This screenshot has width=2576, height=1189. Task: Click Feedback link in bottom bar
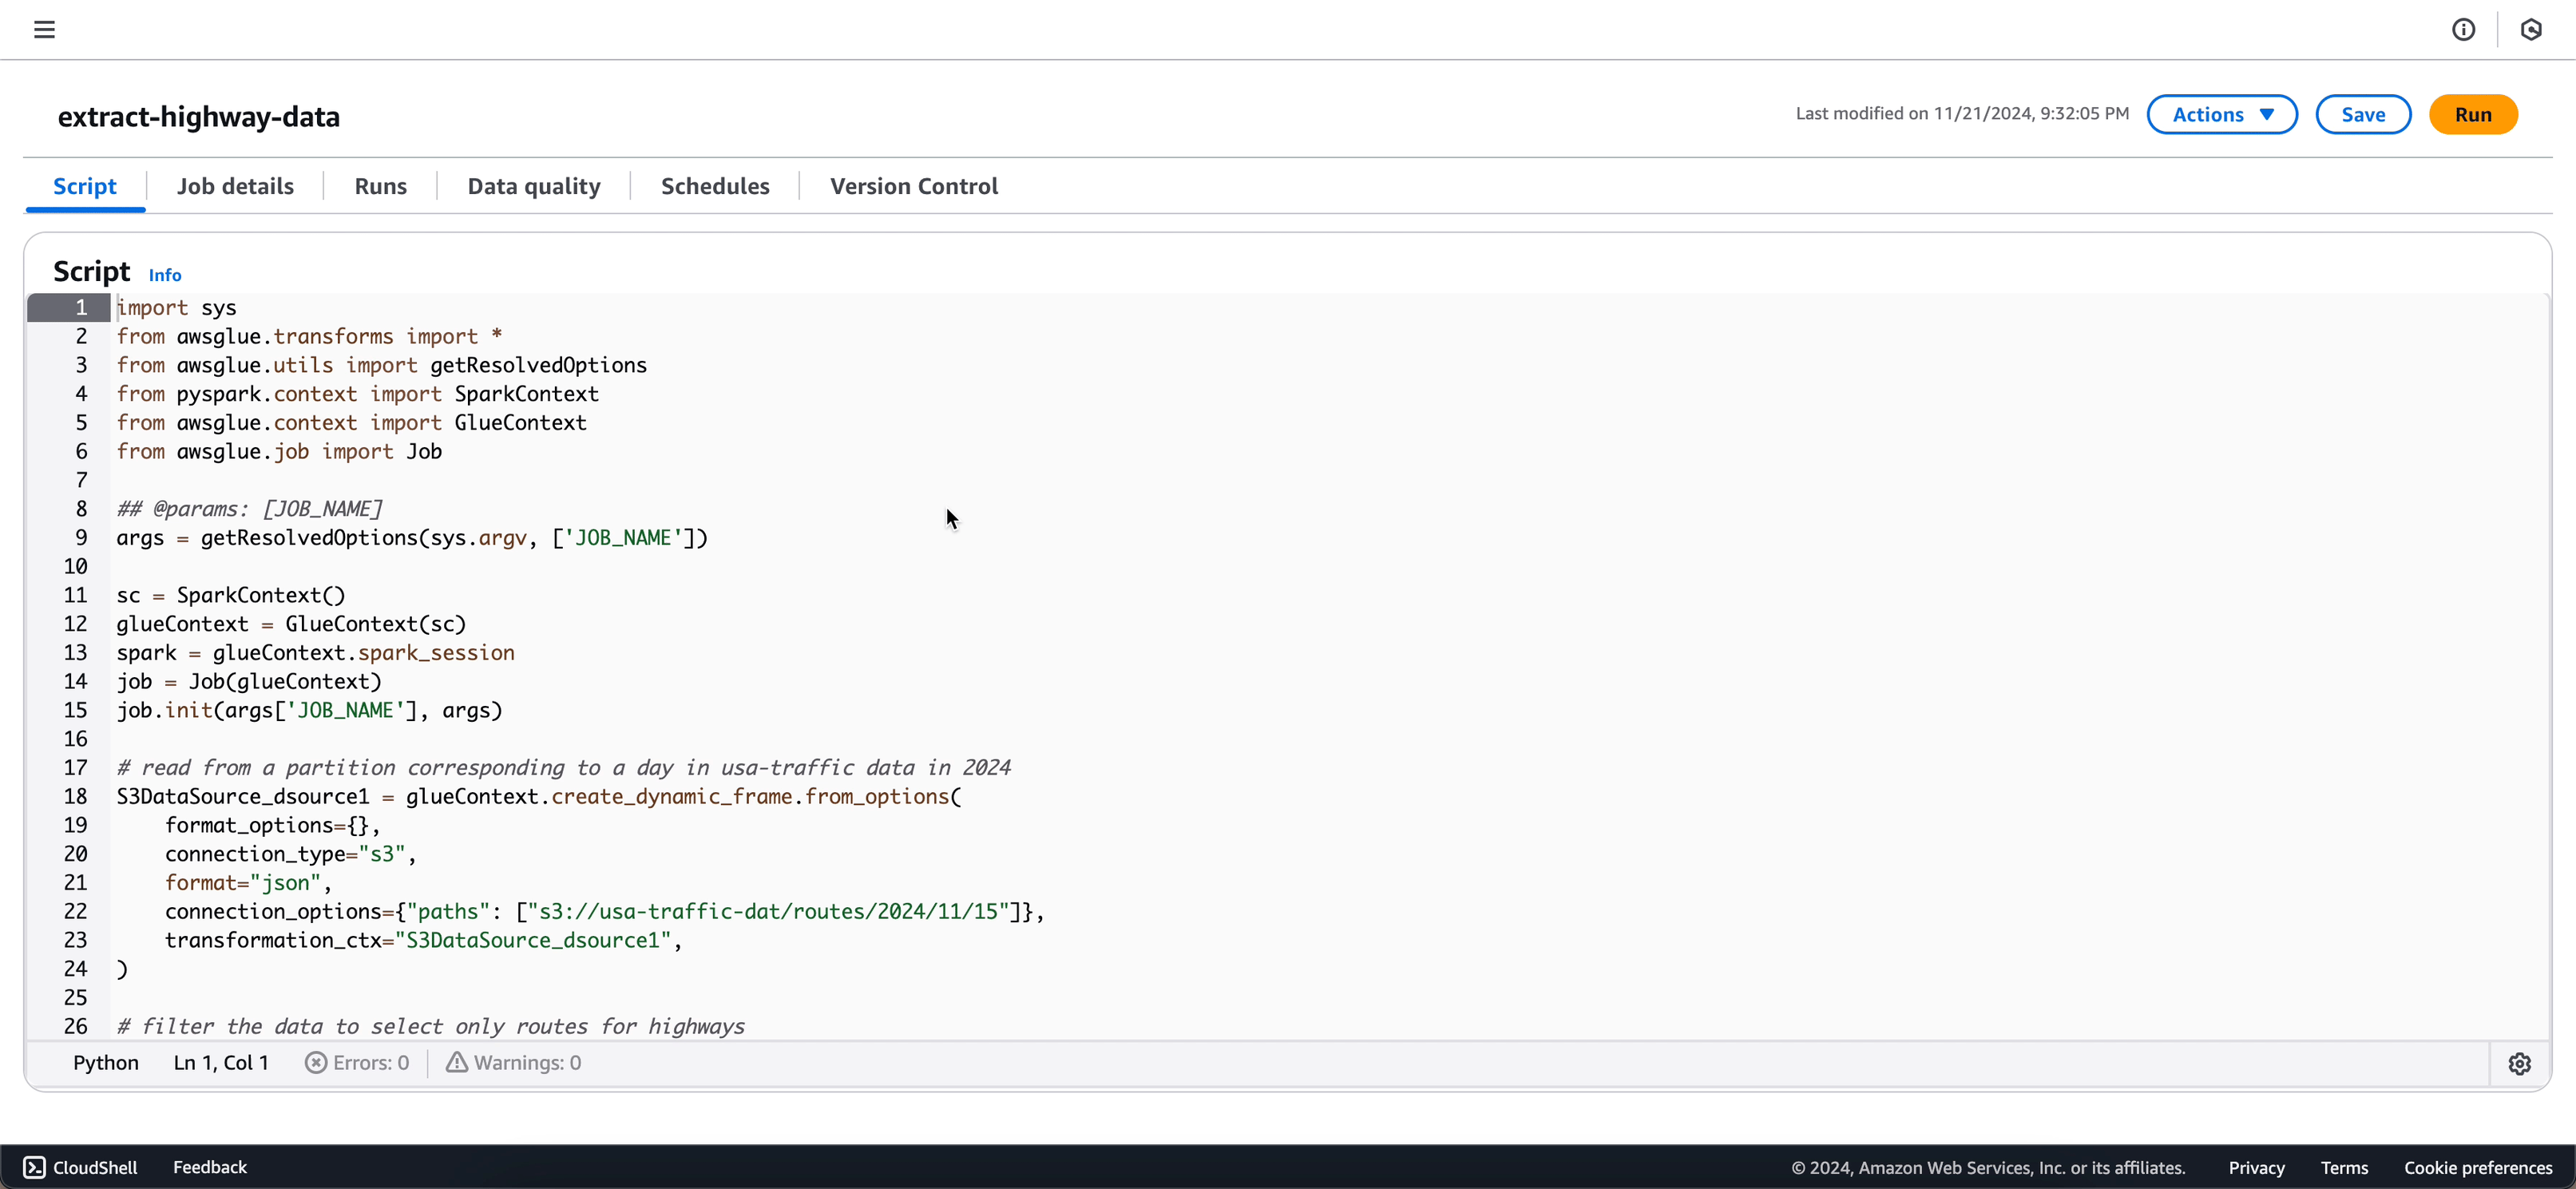tap(210, 1166)
